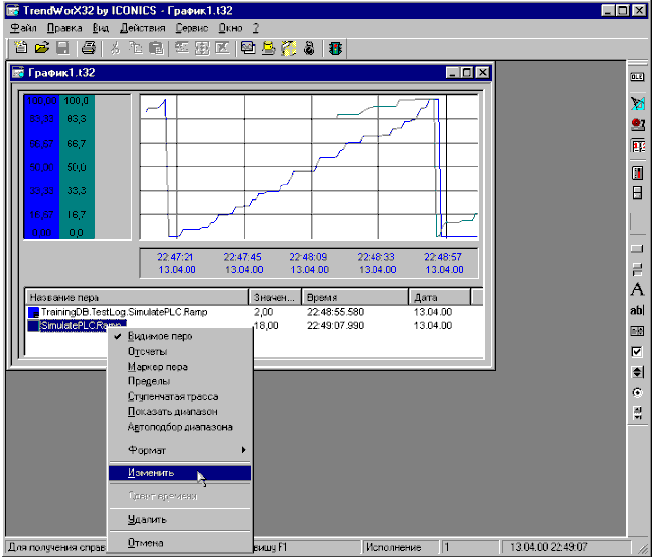This screenshot has width=655, height=559.
Task: Click the Open folder toolbar icon
Action: click(x=41, y=48)
